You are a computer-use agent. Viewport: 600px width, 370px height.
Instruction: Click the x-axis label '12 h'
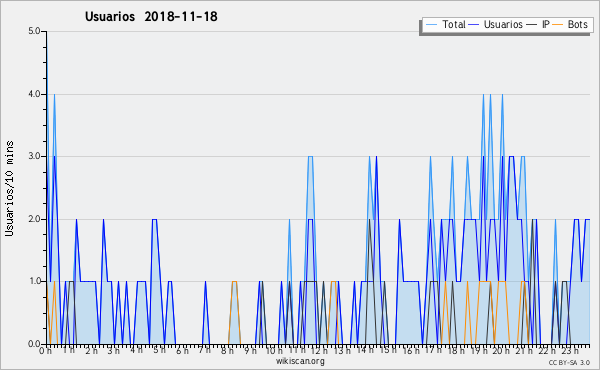pos(319,351)
